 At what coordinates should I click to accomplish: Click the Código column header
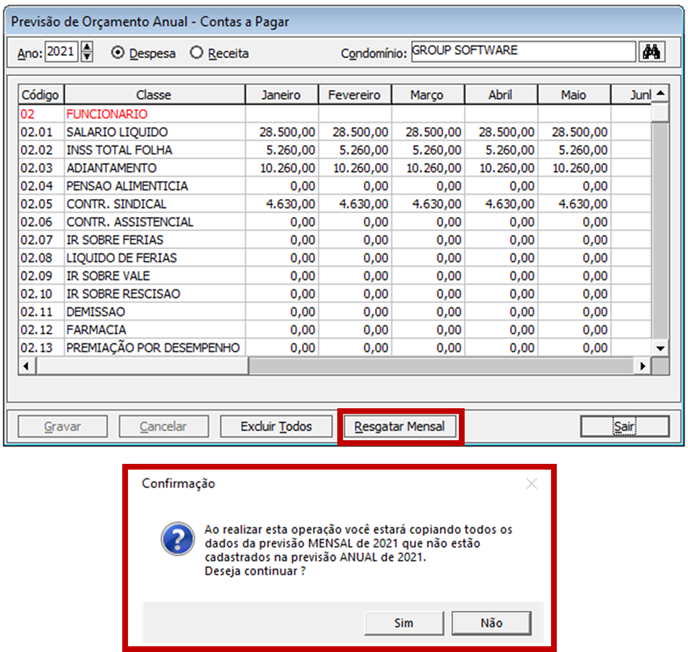(x=40, y=95)
